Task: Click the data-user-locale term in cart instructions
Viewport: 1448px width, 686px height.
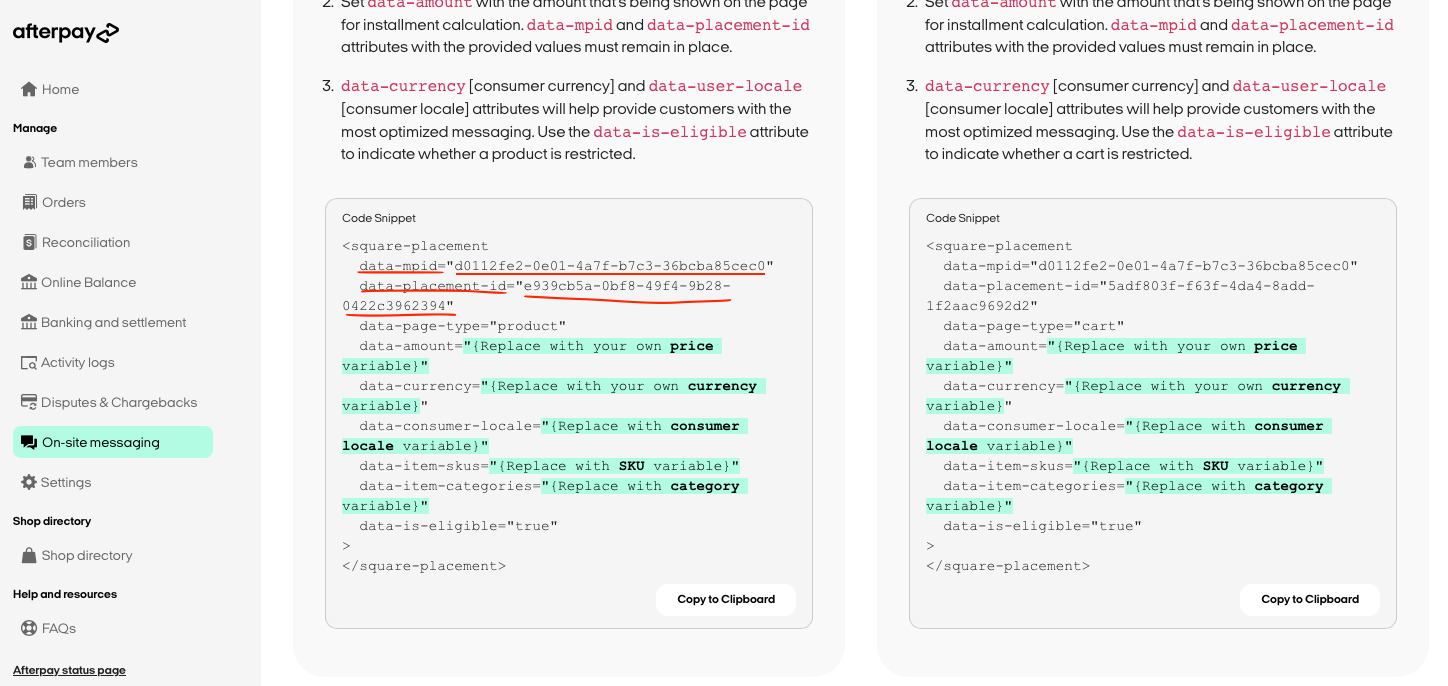Action: pyautogui.click(x=1309, y=86)
